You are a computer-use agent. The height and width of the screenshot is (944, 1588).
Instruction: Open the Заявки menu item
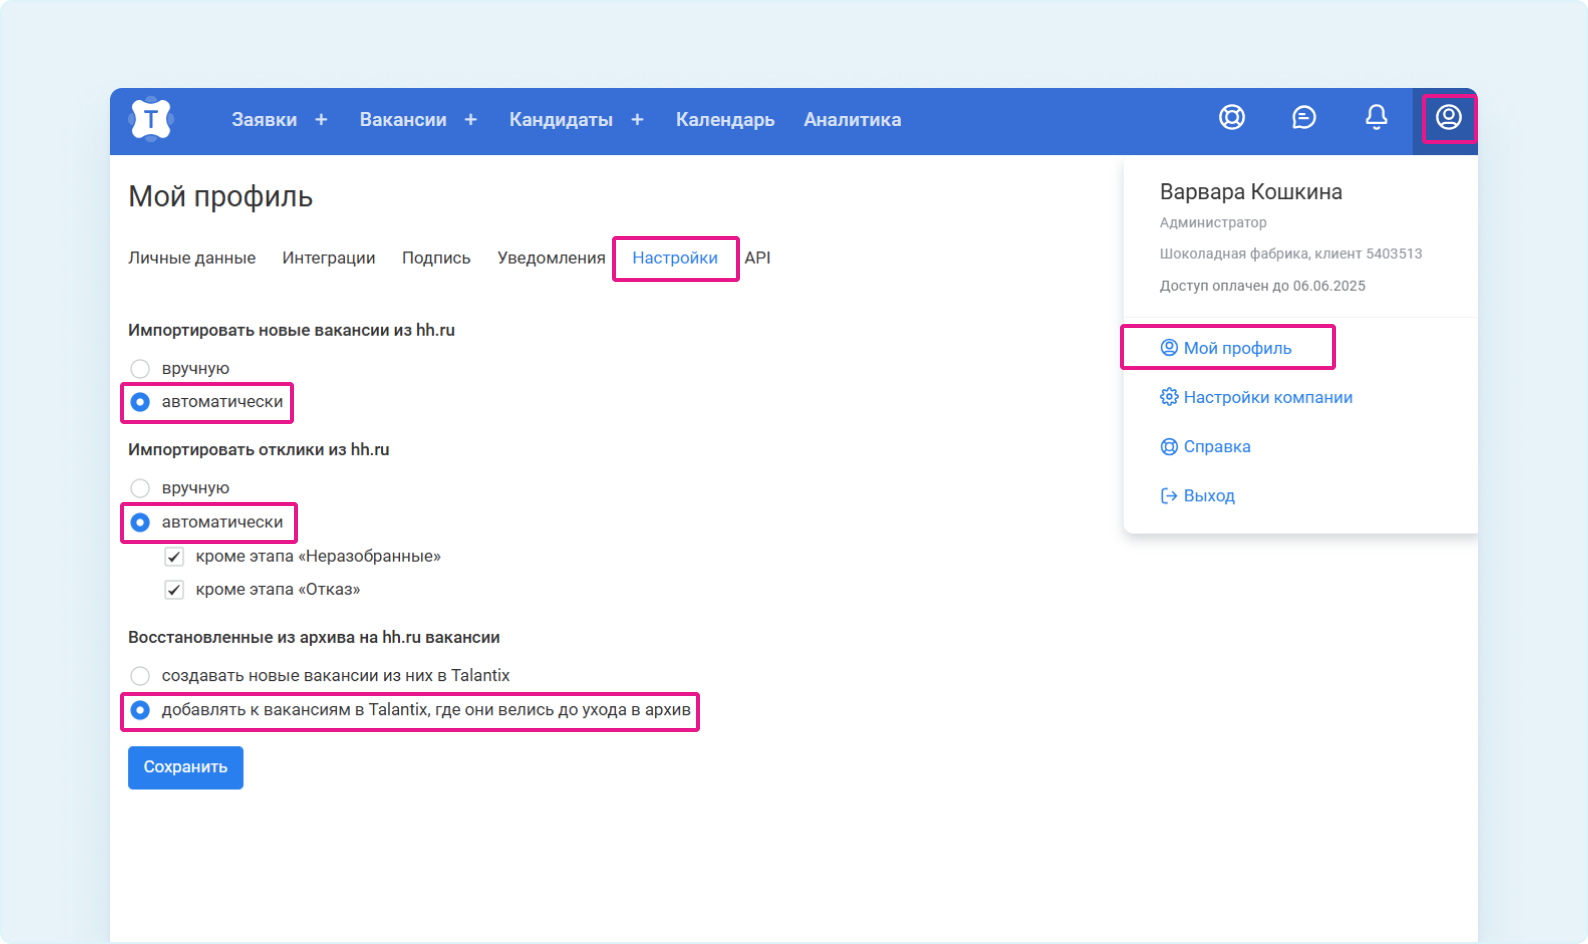(x=264, y=119)
